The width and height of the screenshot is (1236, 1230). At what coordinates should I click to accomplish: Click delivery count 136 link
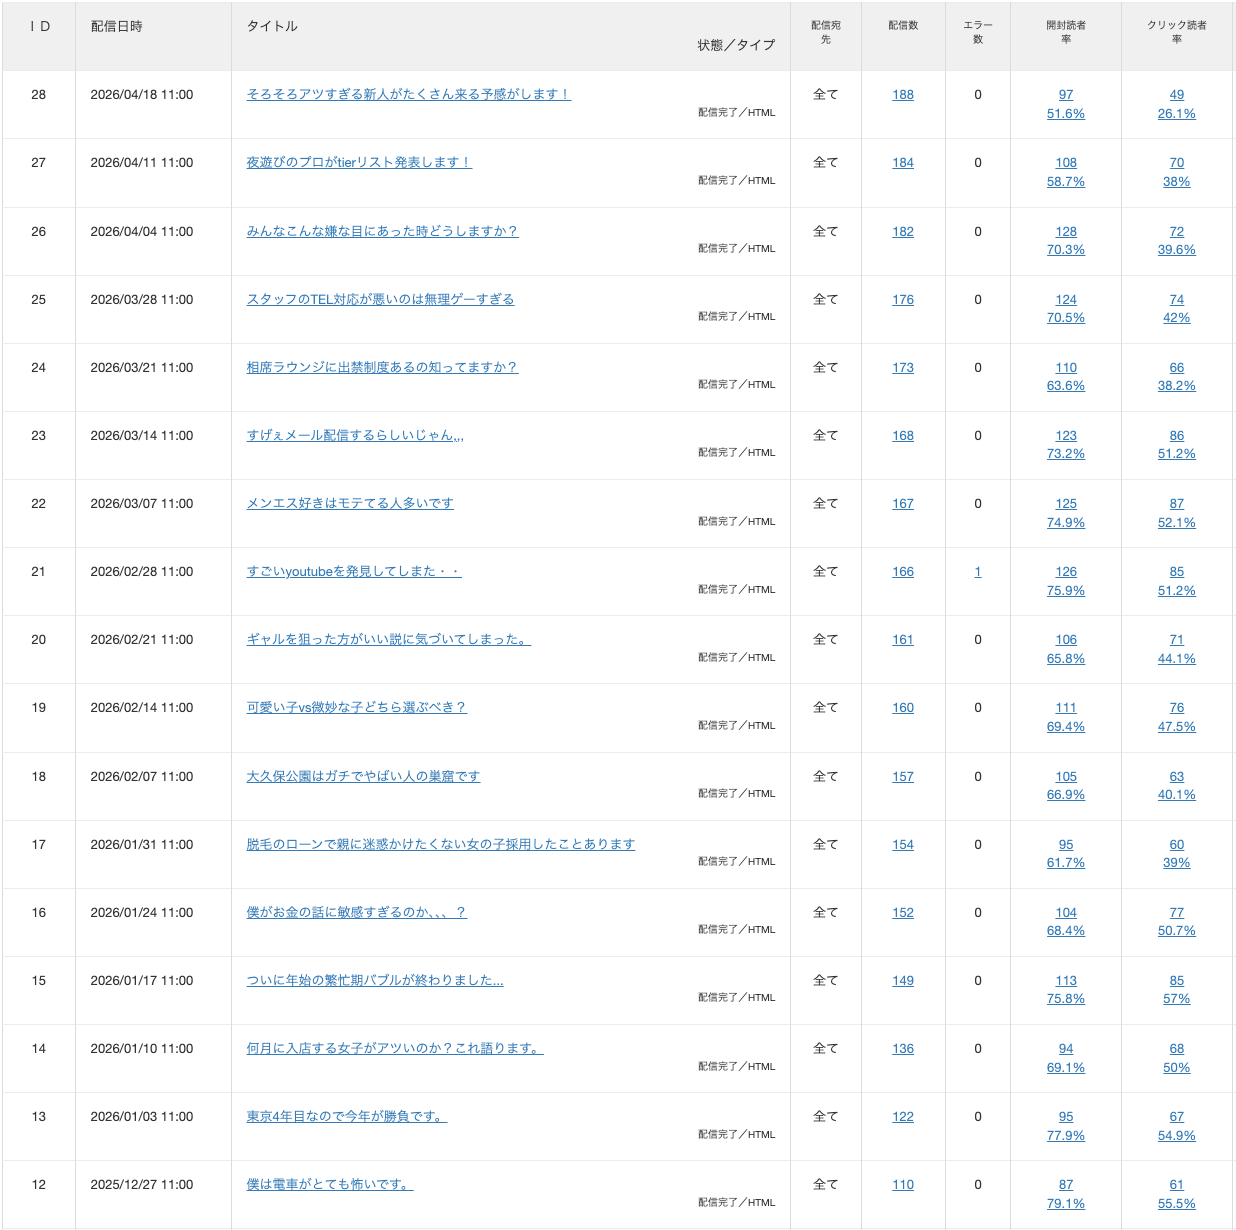902,1049
